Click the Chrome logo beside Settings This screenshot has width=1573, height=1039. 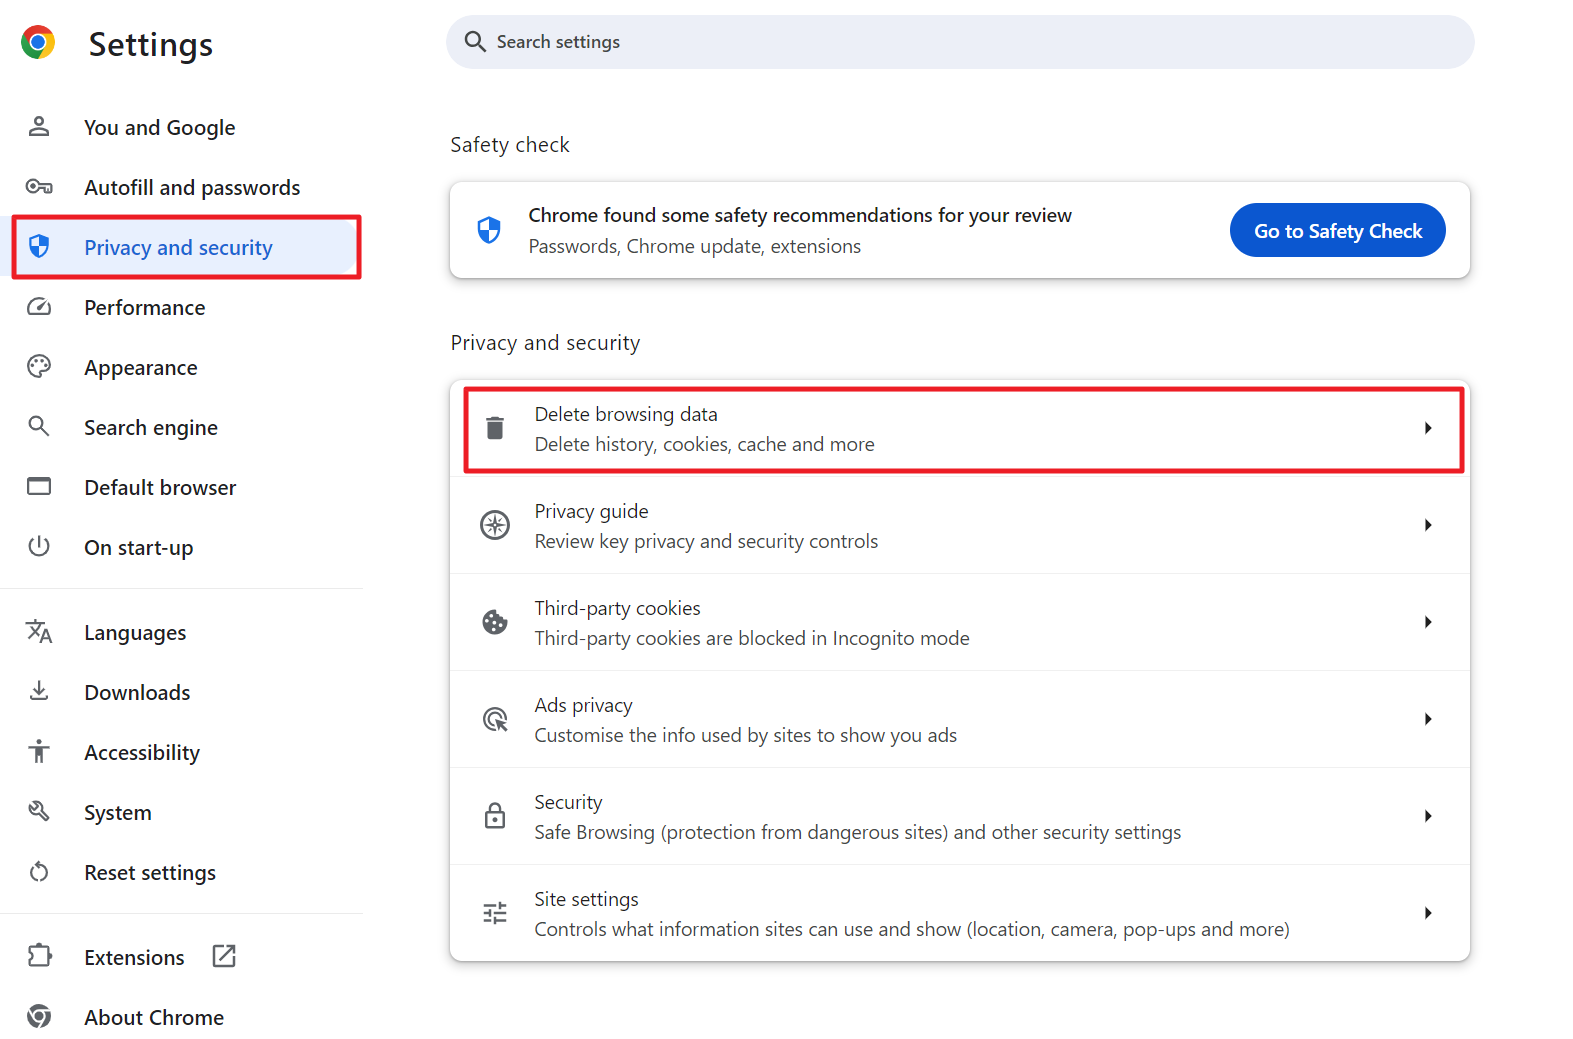38,43
